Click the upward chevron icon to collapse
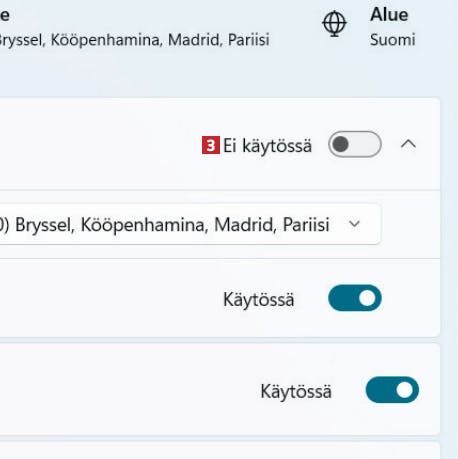 point(408,144)
